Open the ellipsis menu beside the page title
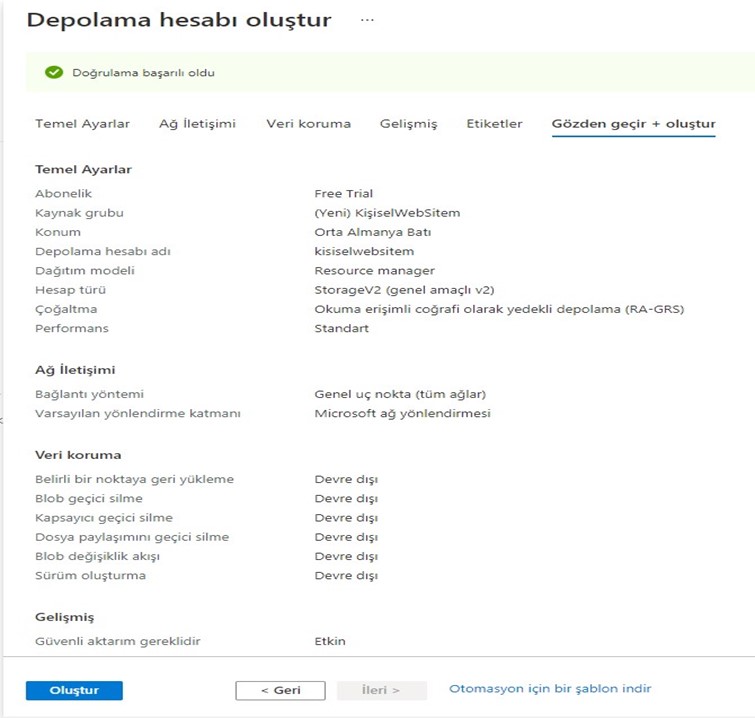The width and height of the screenshot is (755, 718). pyautogui.click(x=367, y=20)
